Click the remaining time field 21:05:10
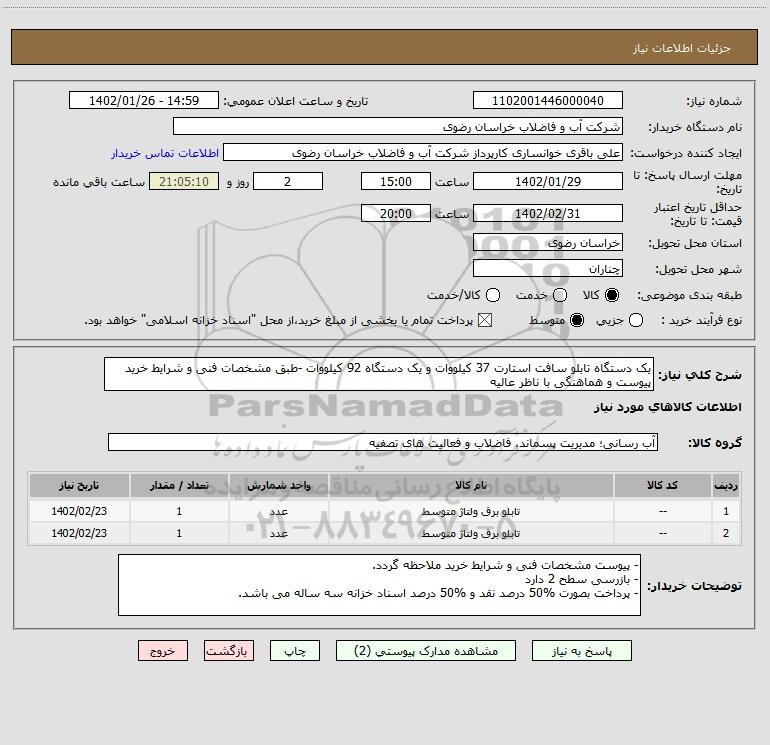 click(x=184, y=181)
